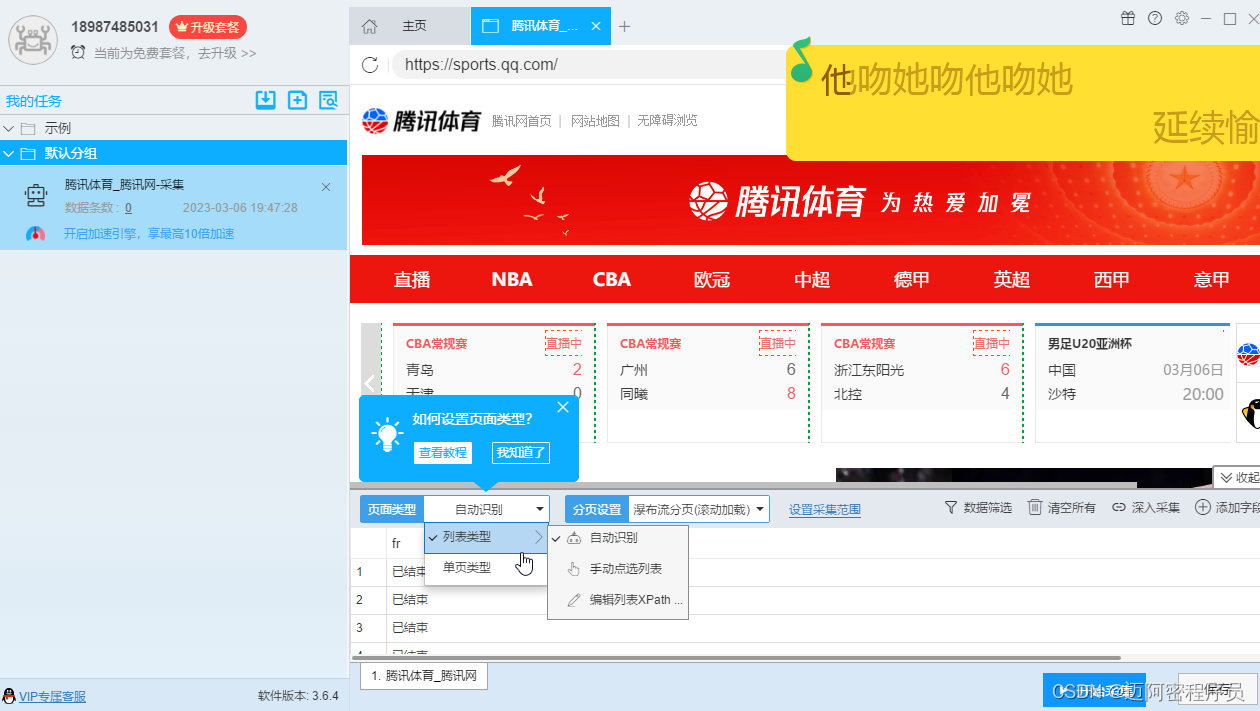The image size is (1260, 711).
Task: Open the 欧冠 navigation item
Action: tap(712, 280)
